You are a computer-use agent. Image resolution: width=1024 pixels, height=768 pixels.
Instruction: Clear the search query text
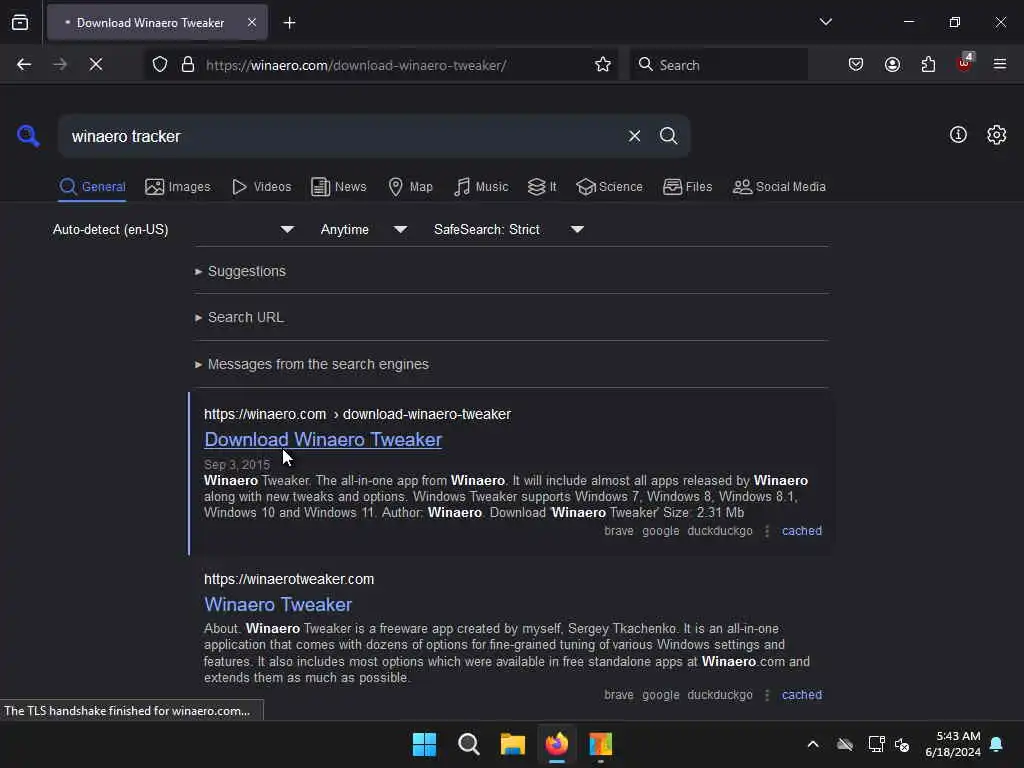click(634, 136)
